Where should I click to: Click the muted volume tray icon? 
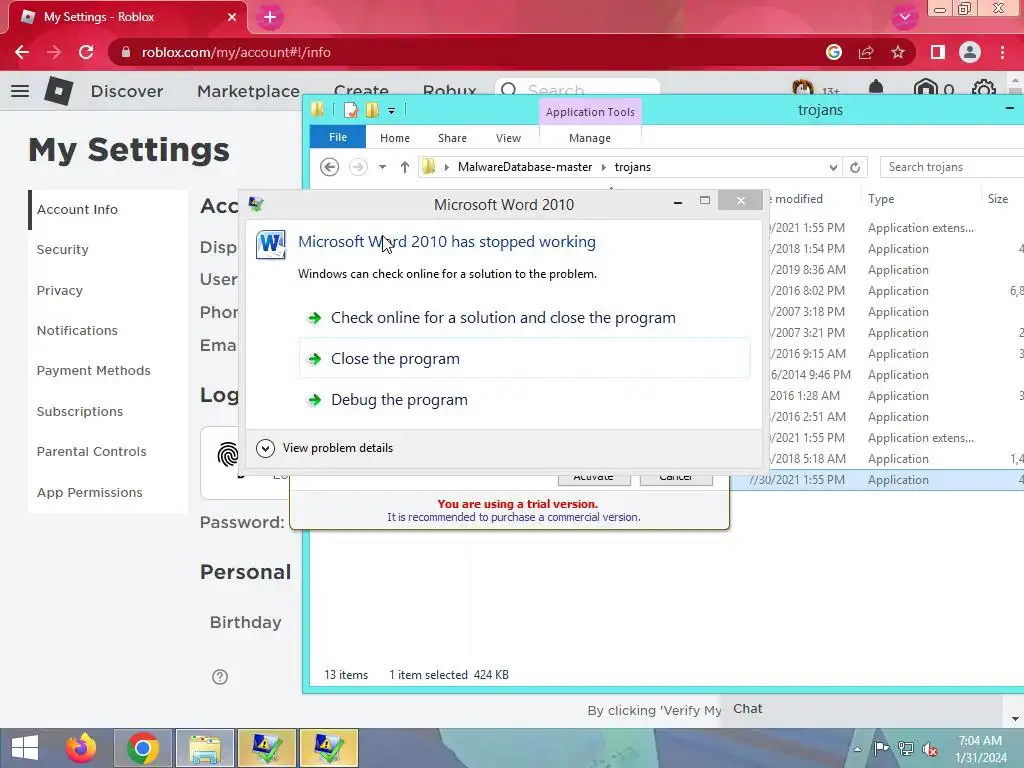click(930, 749)
